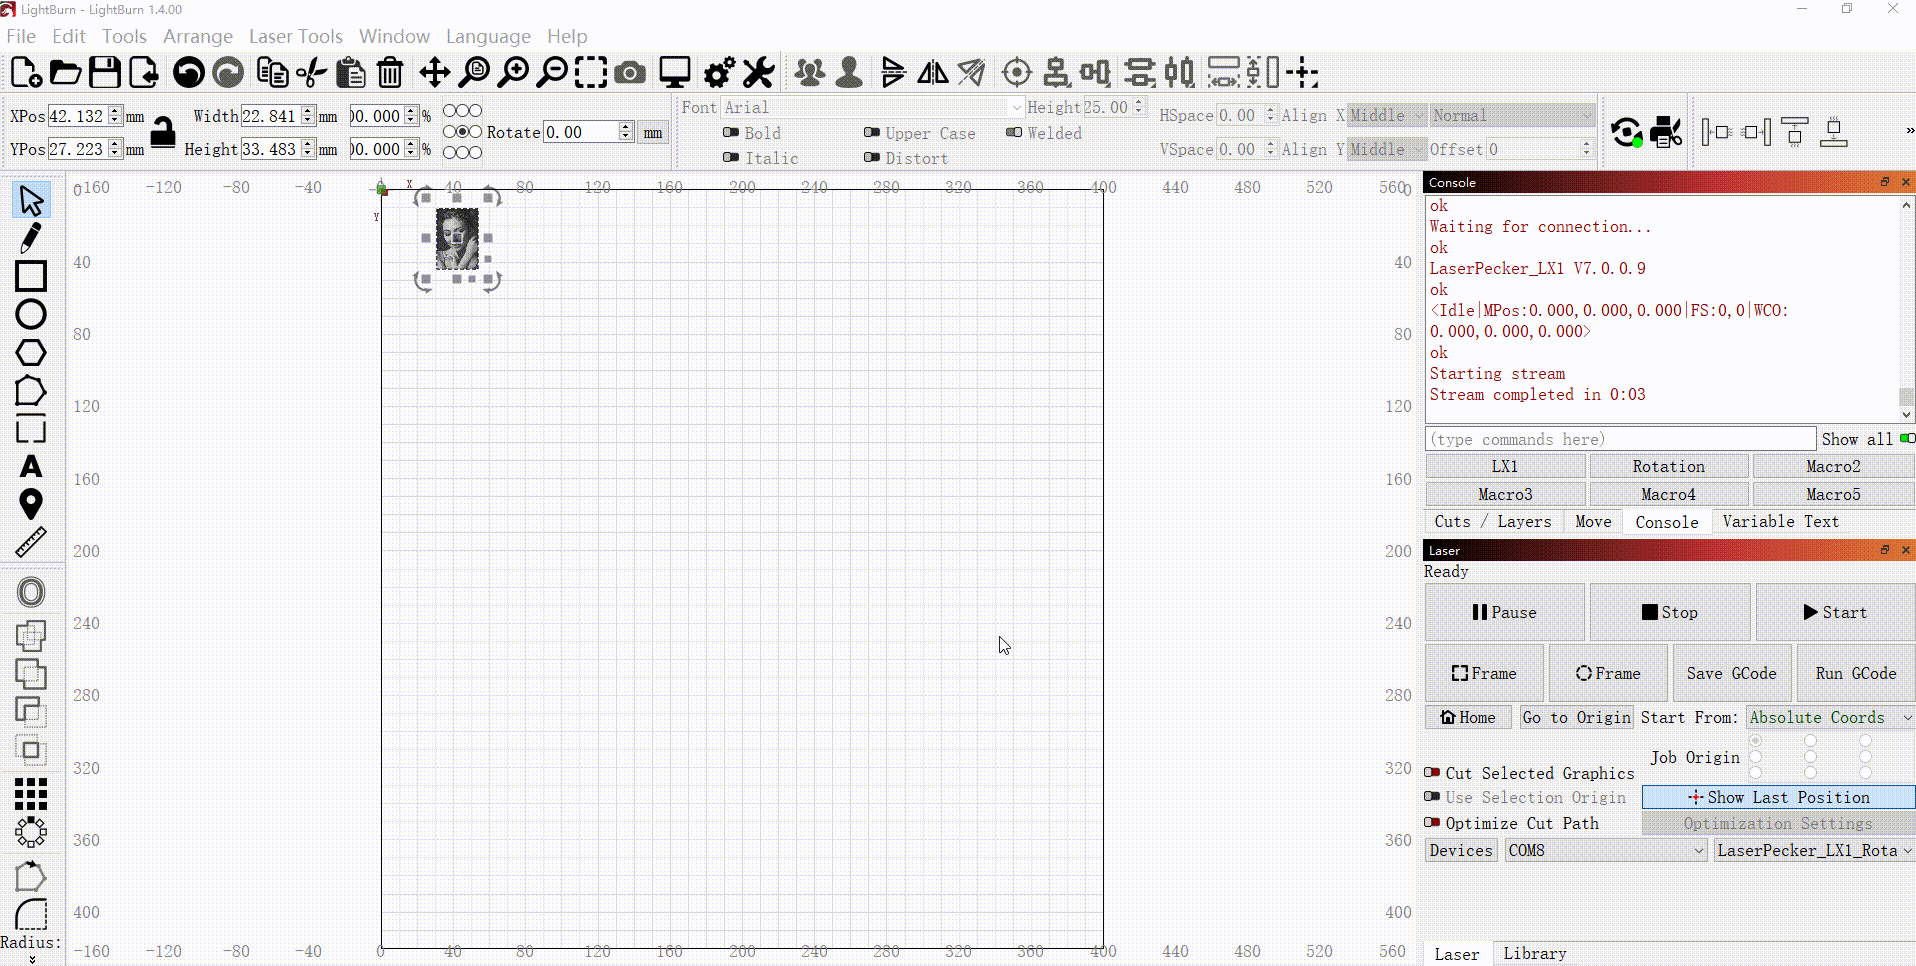Open the camera capture icon

pyautogui.click(x=630, y=72)
